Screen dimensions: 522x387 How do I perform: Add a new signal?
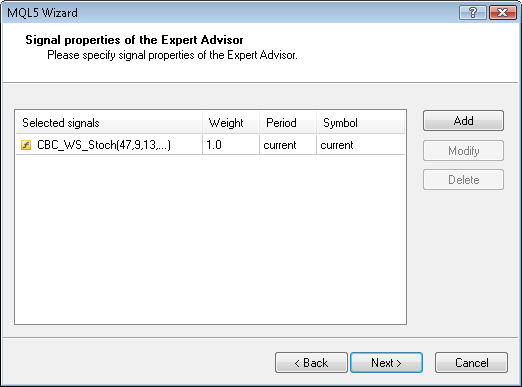pyautogui.click(x=463, y=121)
